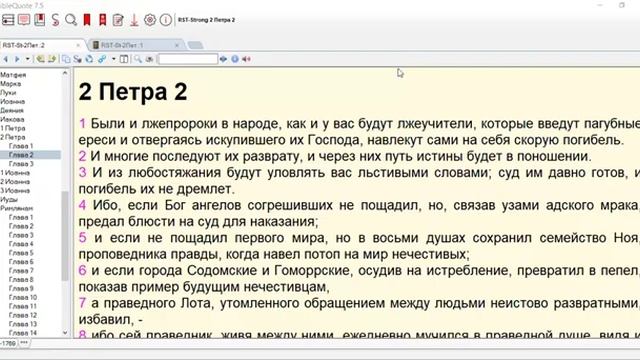
Task: Select the book Иоанна in the list
Action: coord(13,102)
